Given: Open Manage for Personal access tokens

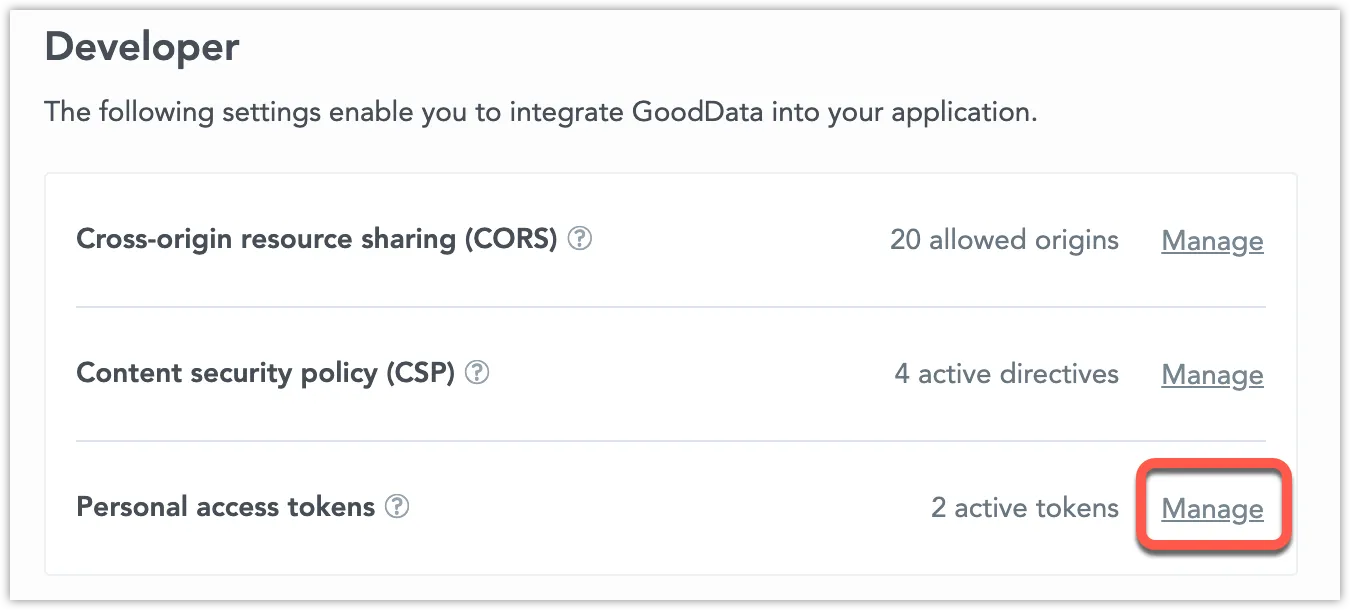Looking at the screenshot, I should click(x=1212, y=508).
